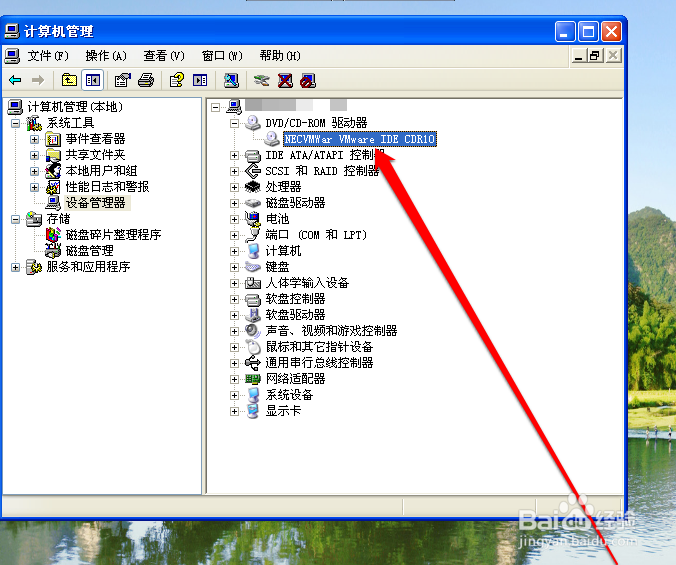Select the 系统设备 category

coord(289,395)
